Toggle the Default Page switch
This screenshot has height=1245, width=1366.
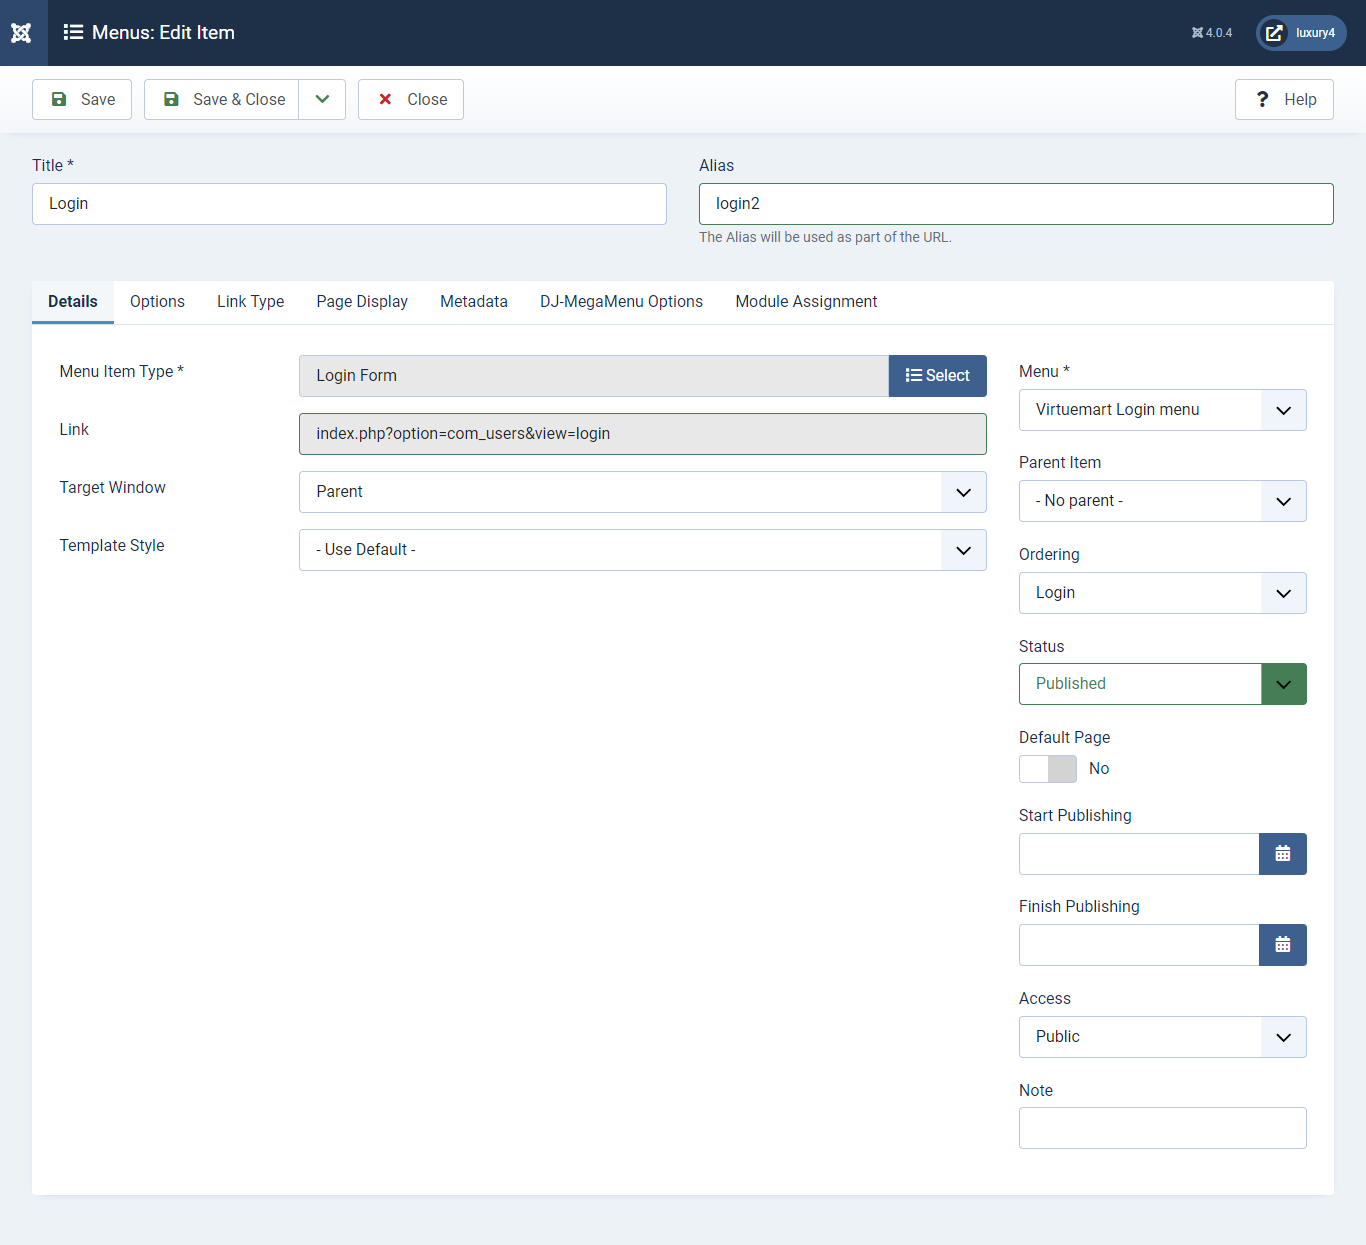(1048, 769)
